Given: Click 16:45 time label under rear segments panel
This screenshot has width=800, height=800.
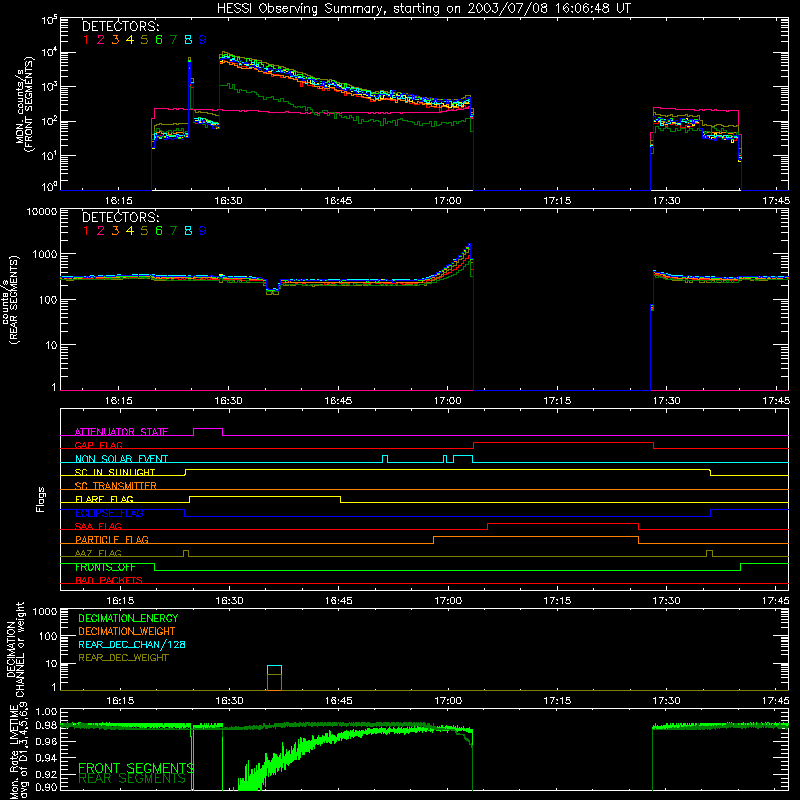Looking at the screenshot, I should tap(338, 401).
